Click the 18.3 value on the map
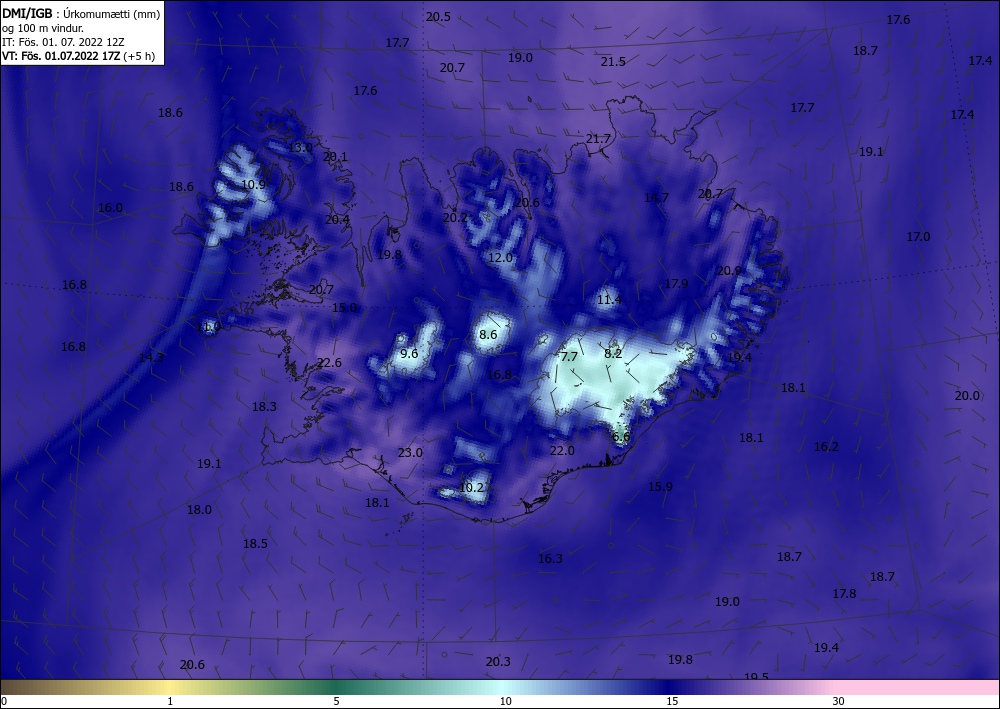 264,406
